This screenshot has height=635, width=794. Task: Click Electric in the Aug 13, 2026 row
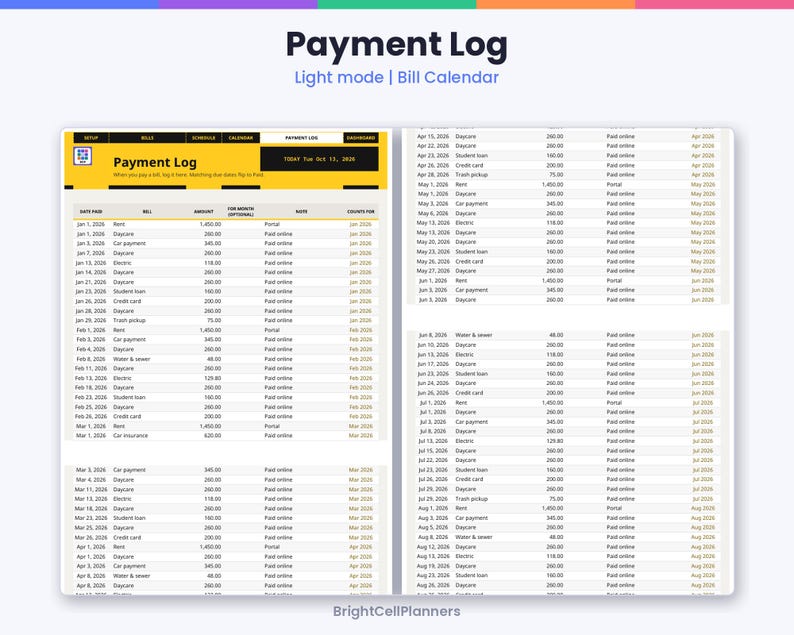464,557
